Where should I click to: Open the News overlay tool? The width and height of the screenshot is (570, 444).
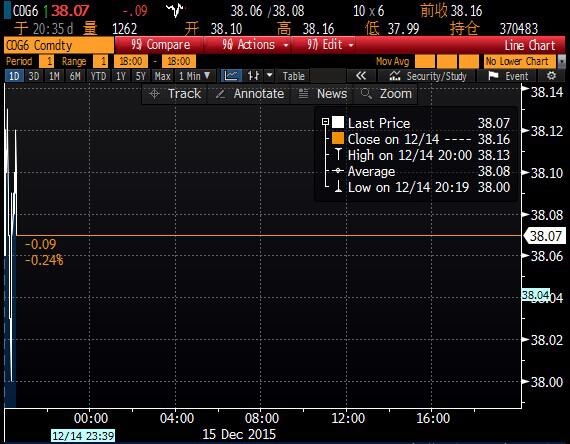pyautogui.click(x=322, y=94)
